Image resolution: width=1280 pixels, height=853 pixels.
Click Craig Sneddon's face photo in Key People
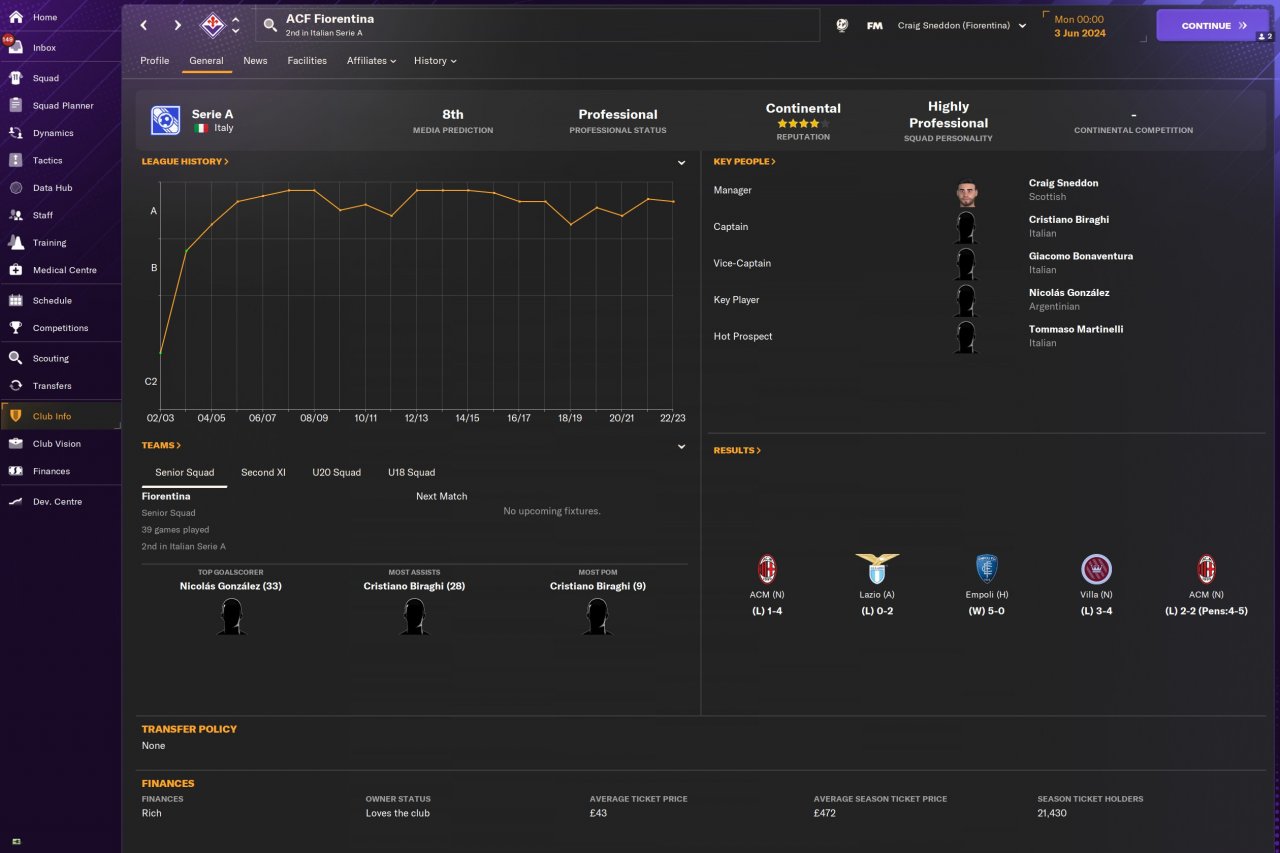965,193
